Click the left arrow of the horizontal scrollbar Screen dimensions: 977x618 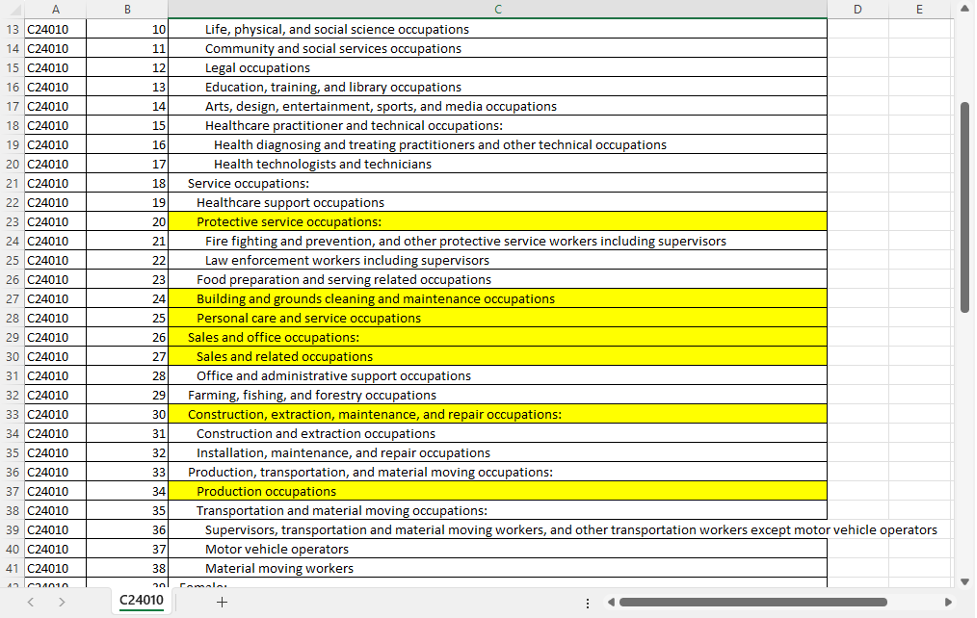[x=610, y=602]
